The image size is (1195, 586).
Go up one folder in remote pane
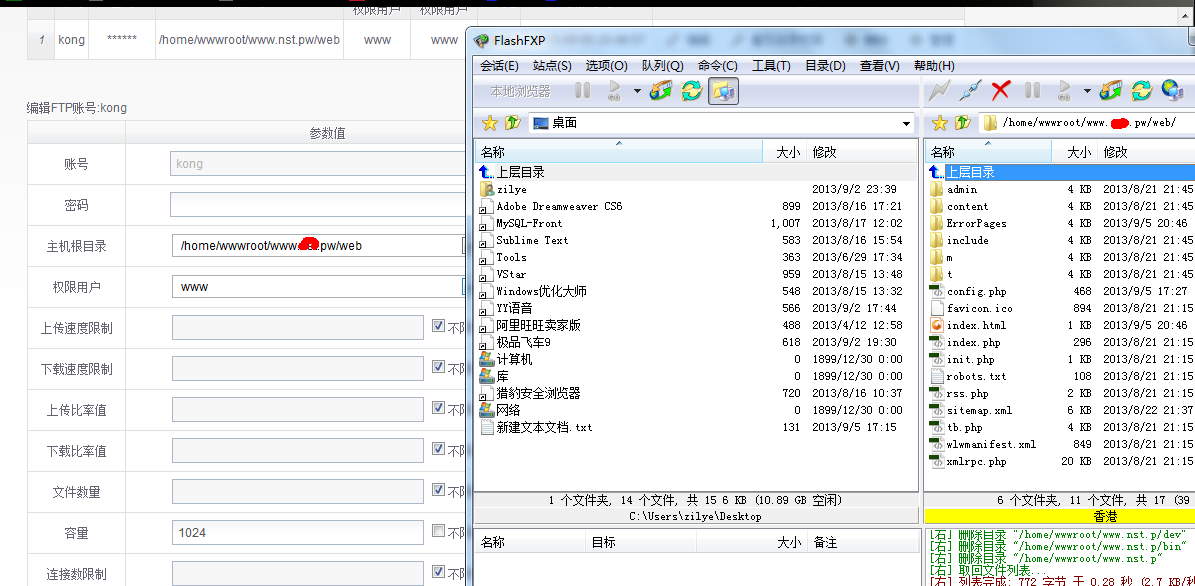point(962,123)
